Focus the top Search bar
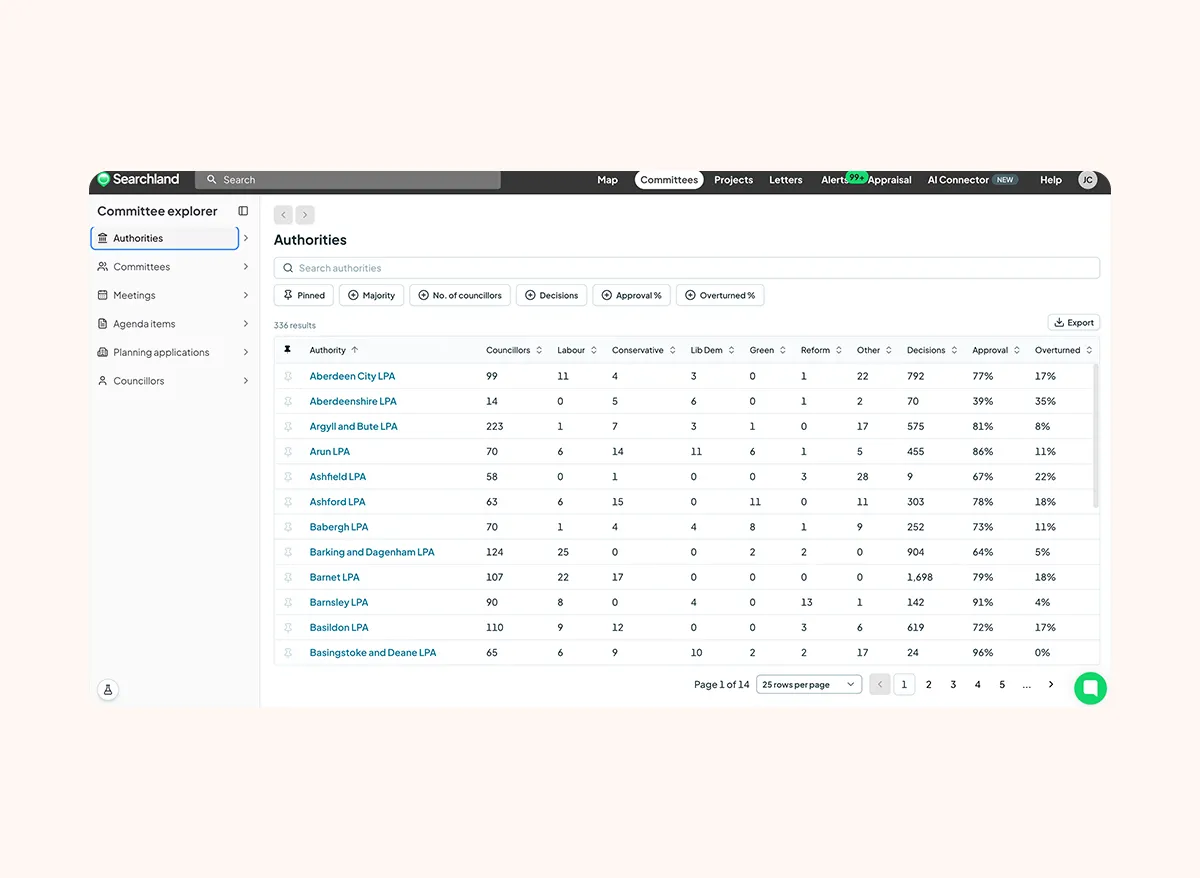Image resolution: width=1200 pixels, height=878 pixels. pyautogui.click(x=348, y=180)
